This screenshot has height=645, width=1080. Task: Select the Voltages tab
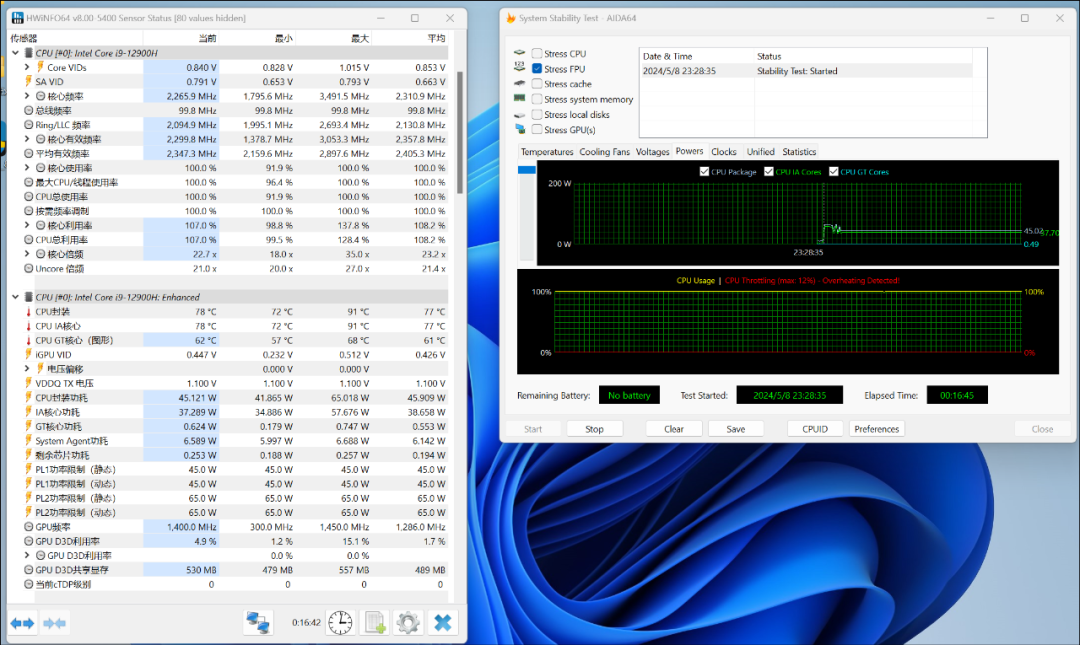point(652,152)
